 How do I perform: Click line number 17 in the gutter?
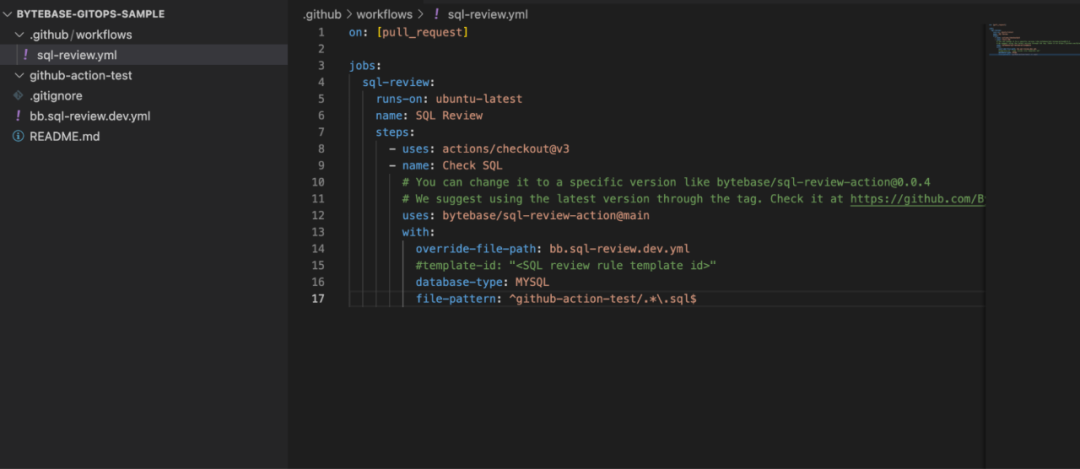coord(320,299)
